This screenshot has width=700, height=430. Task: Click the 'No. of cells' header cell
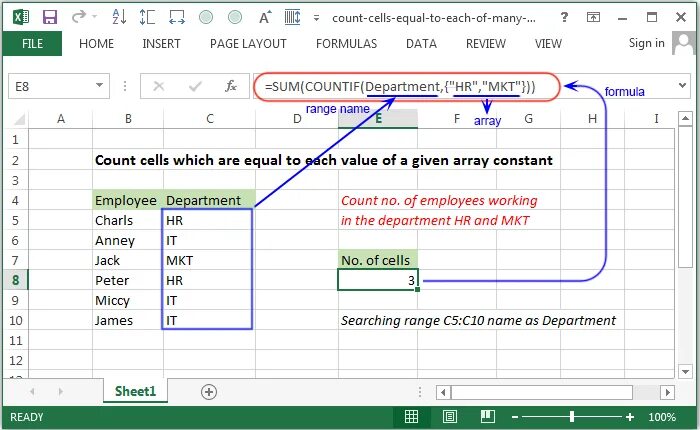click(x=378, y=260)
